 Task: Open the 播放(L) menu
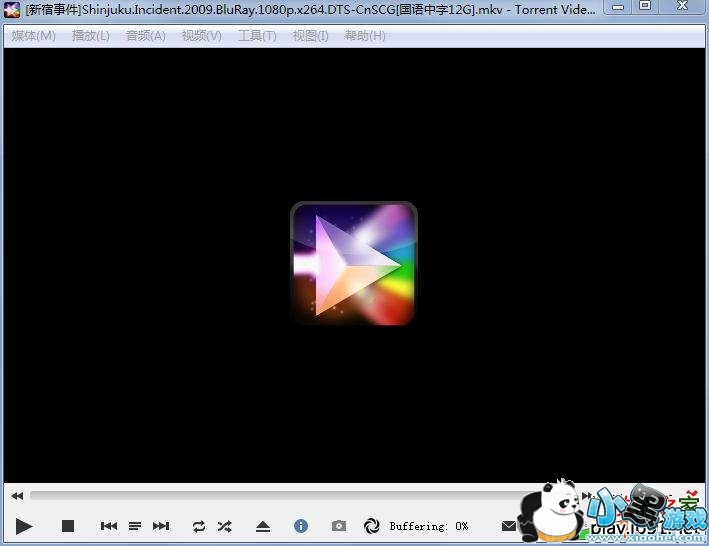coord(90,36)
